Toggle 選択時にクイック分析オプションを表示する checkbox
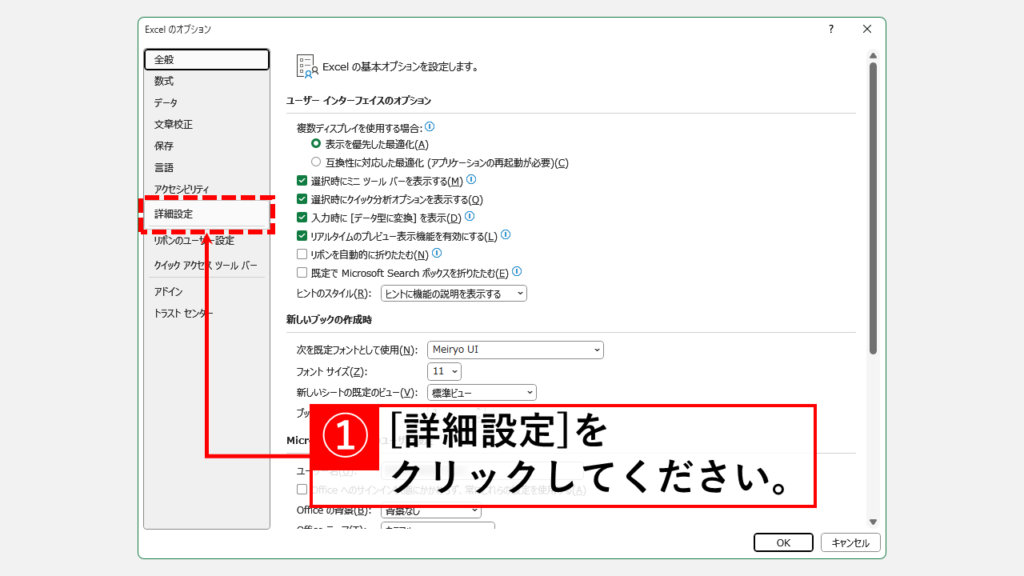The width and height of the screenshot is (1024, 576). (302, 199)
